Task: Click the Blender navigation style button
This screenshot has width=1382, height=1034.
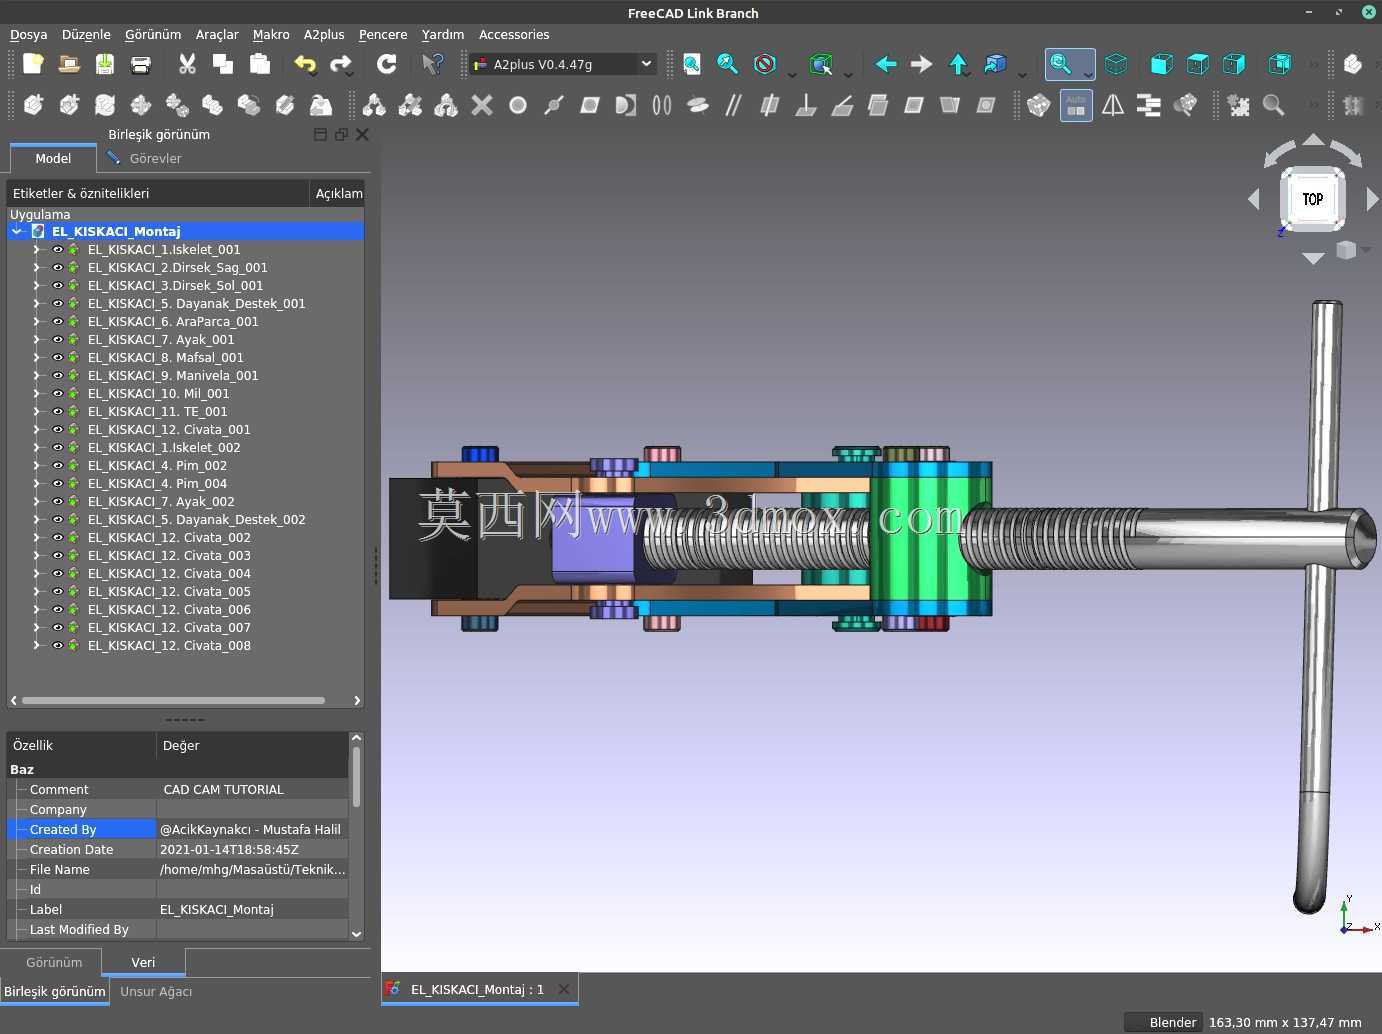Action: point(1163,1023)
